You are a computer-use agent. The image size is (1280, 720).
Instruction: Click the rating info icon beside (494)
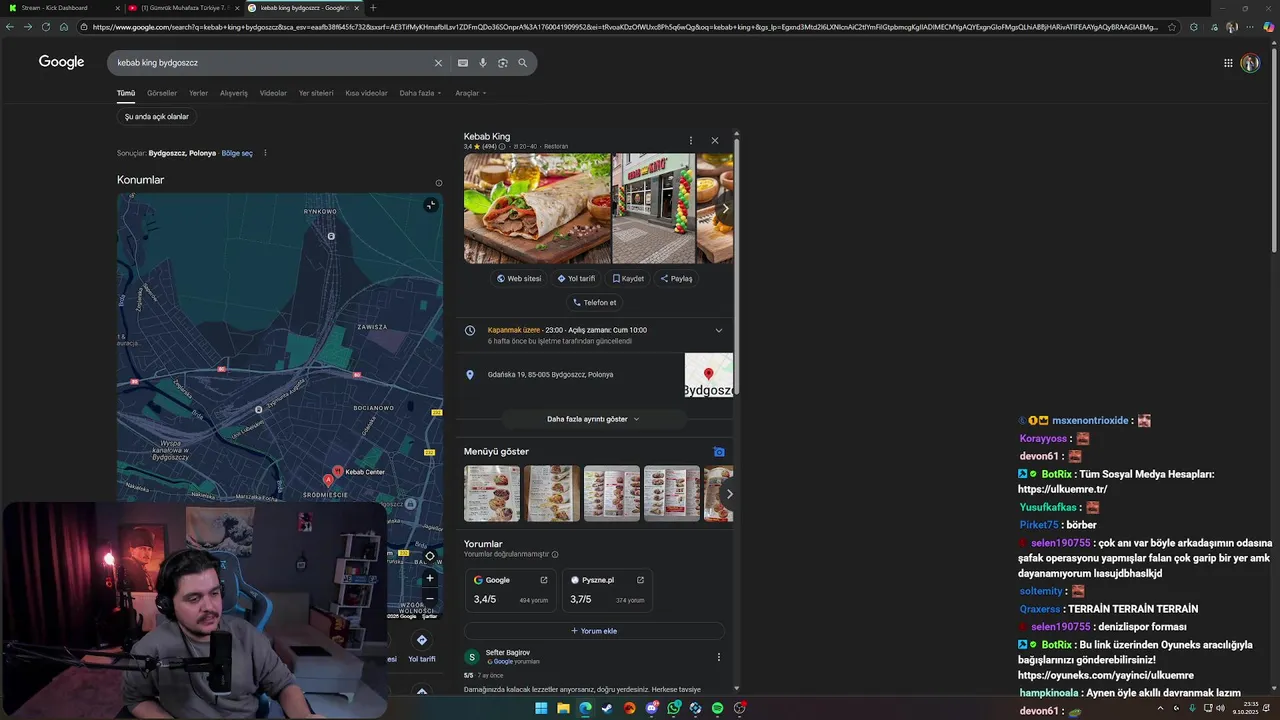[502, 147]
